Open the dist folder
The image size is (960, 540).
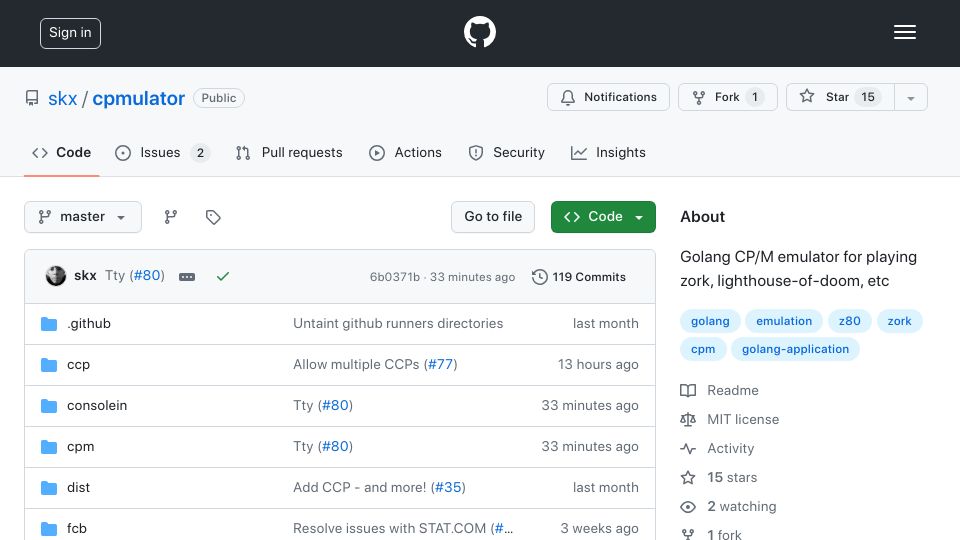point(78,487)
